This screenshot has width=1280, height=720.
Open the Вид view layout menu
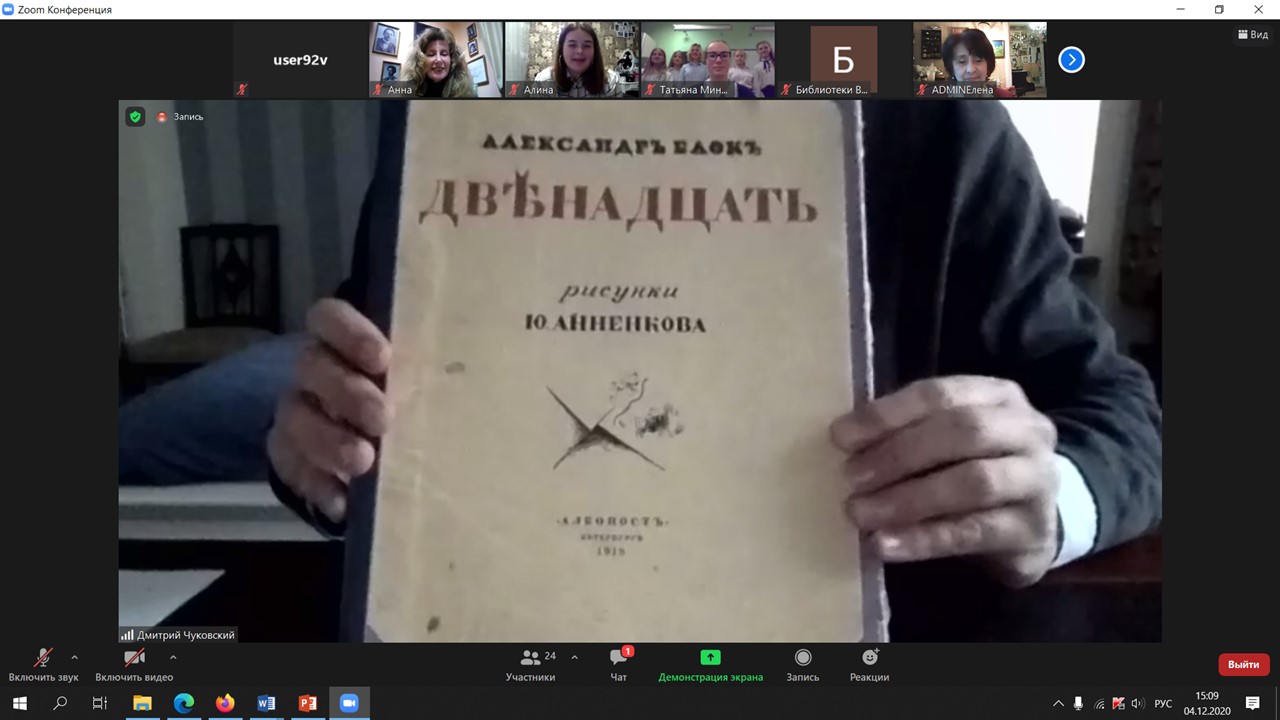click(x=1252, y=34)
